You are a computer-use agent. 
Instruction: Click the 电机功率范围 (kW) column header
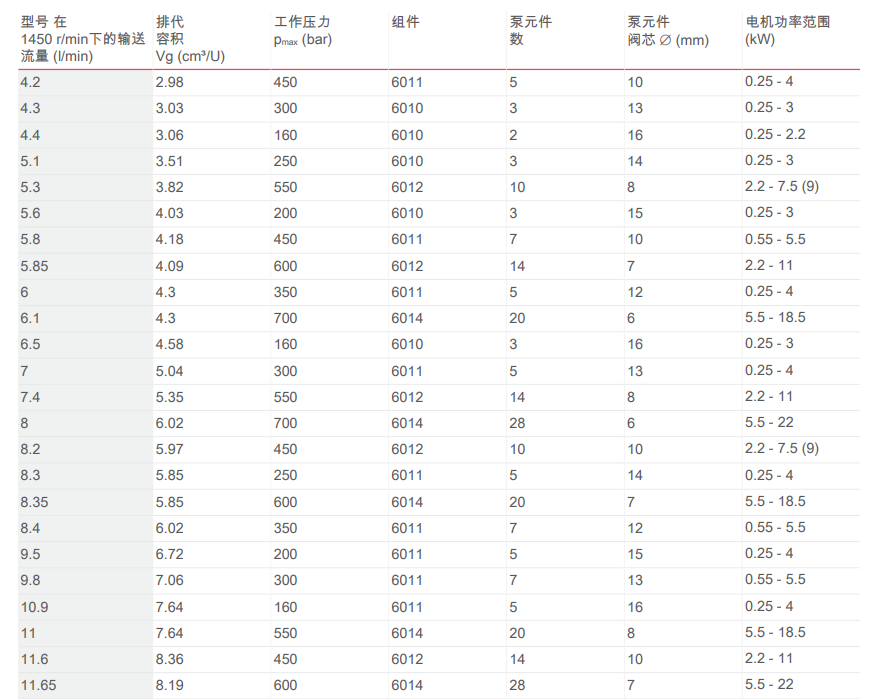pos(788,30)
